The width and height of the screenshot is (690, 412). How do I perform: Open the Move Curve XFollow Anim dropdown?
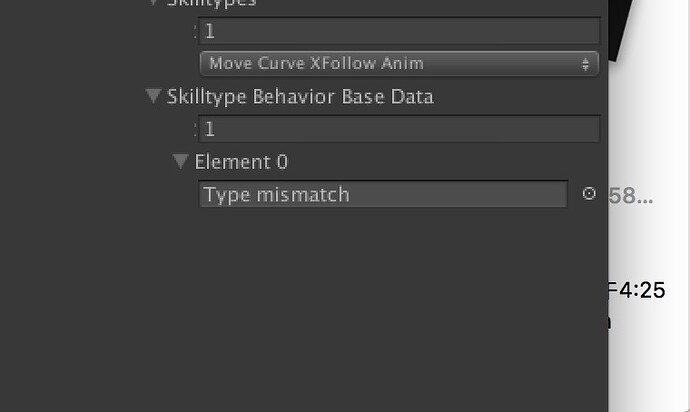(x=399, y=64)
